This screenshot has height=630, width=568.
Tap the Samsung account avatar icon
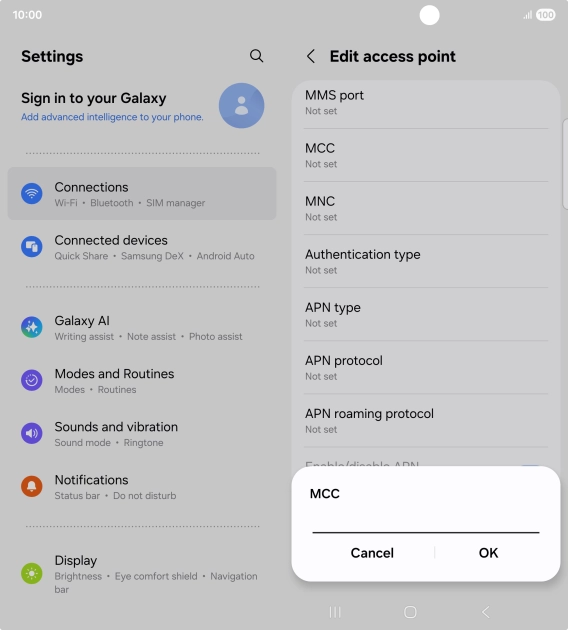[x=241, y=106]
